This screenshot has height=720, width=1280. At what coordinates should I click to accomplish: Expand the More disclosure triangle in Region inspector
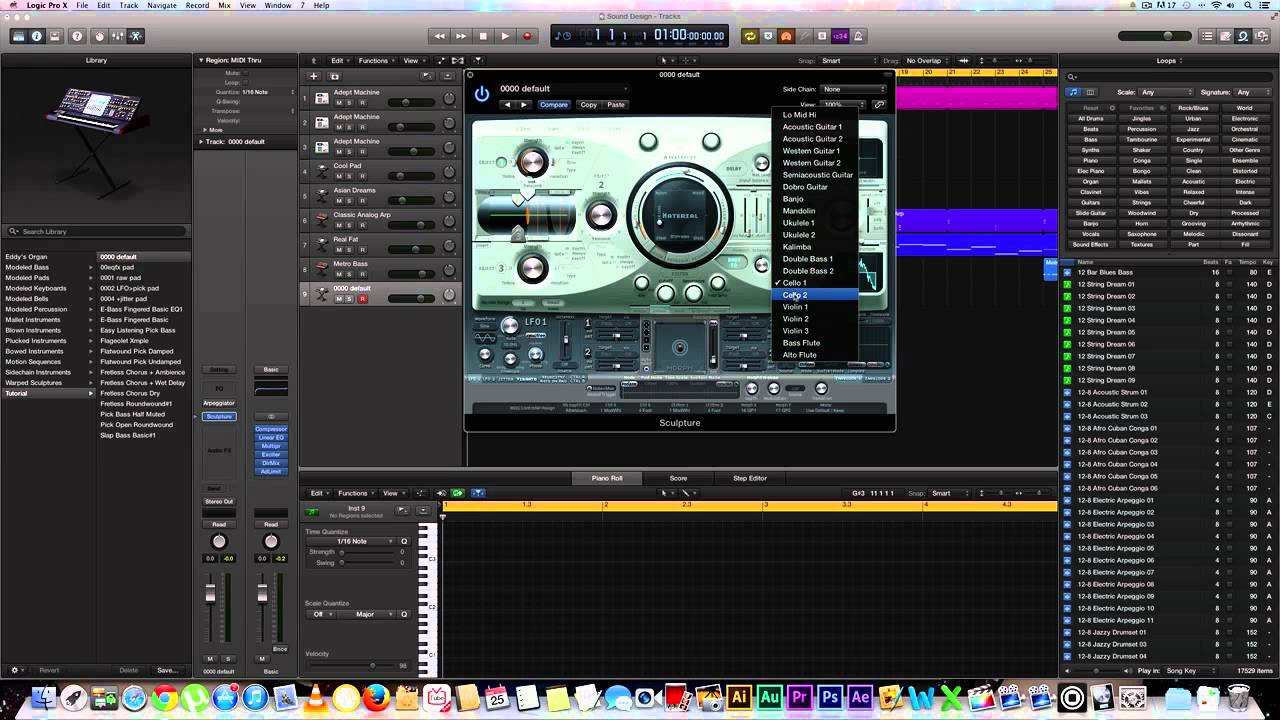pos(206,130)
